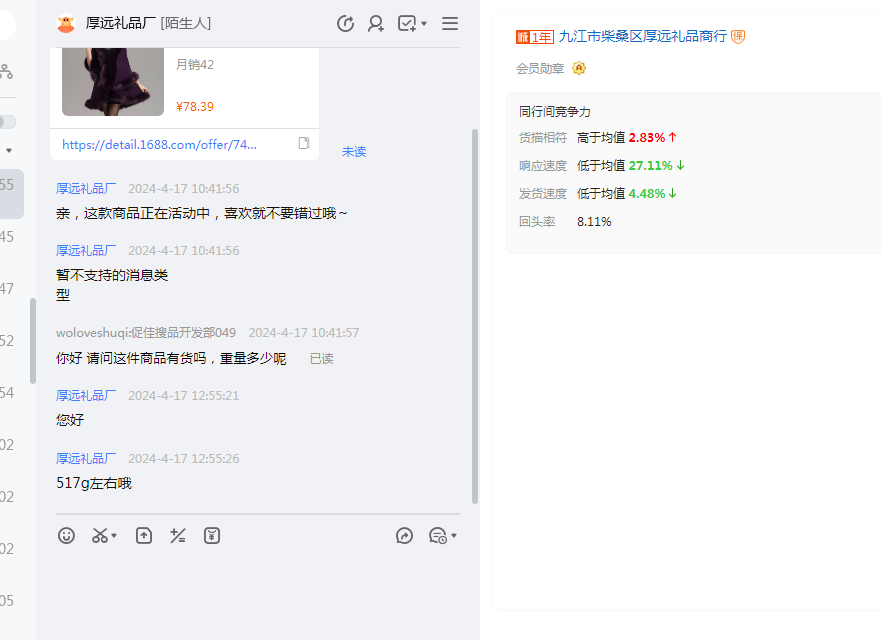Click the 月销42 sales text
Image resolution: width=881 pixels, height=640 pixels.
coord(195,65)
